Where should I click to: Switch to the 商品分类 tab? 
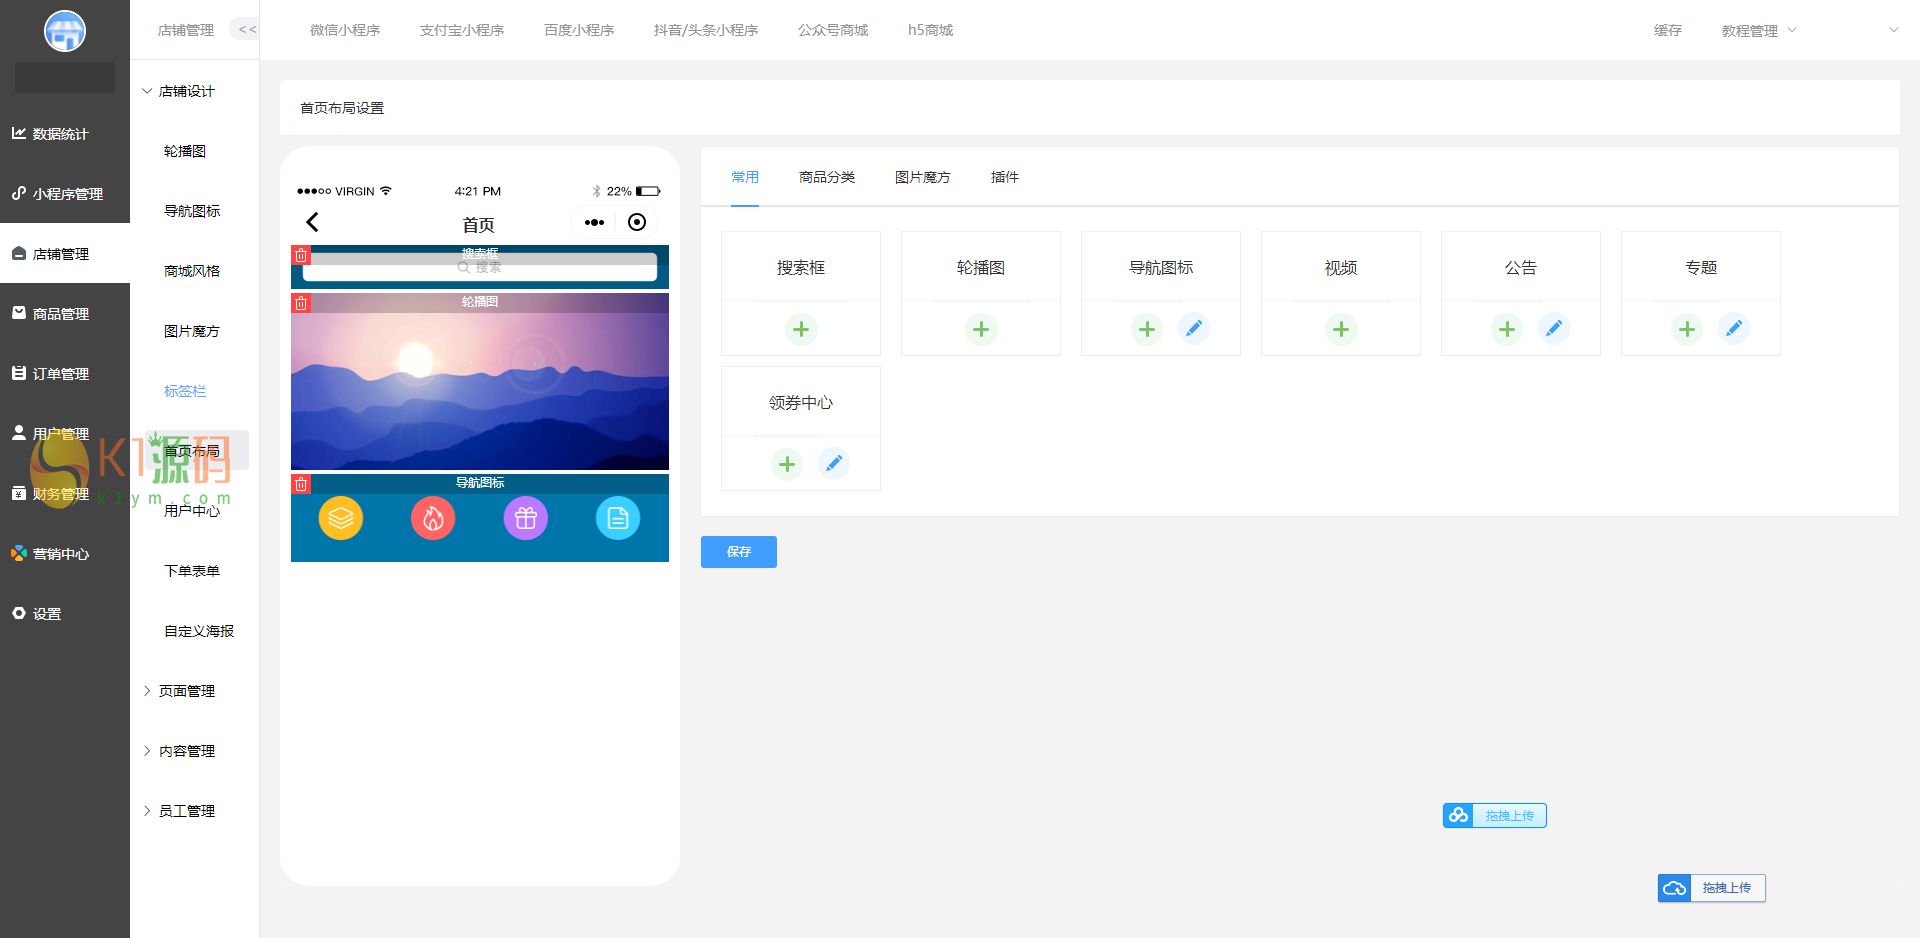(827, 177)
